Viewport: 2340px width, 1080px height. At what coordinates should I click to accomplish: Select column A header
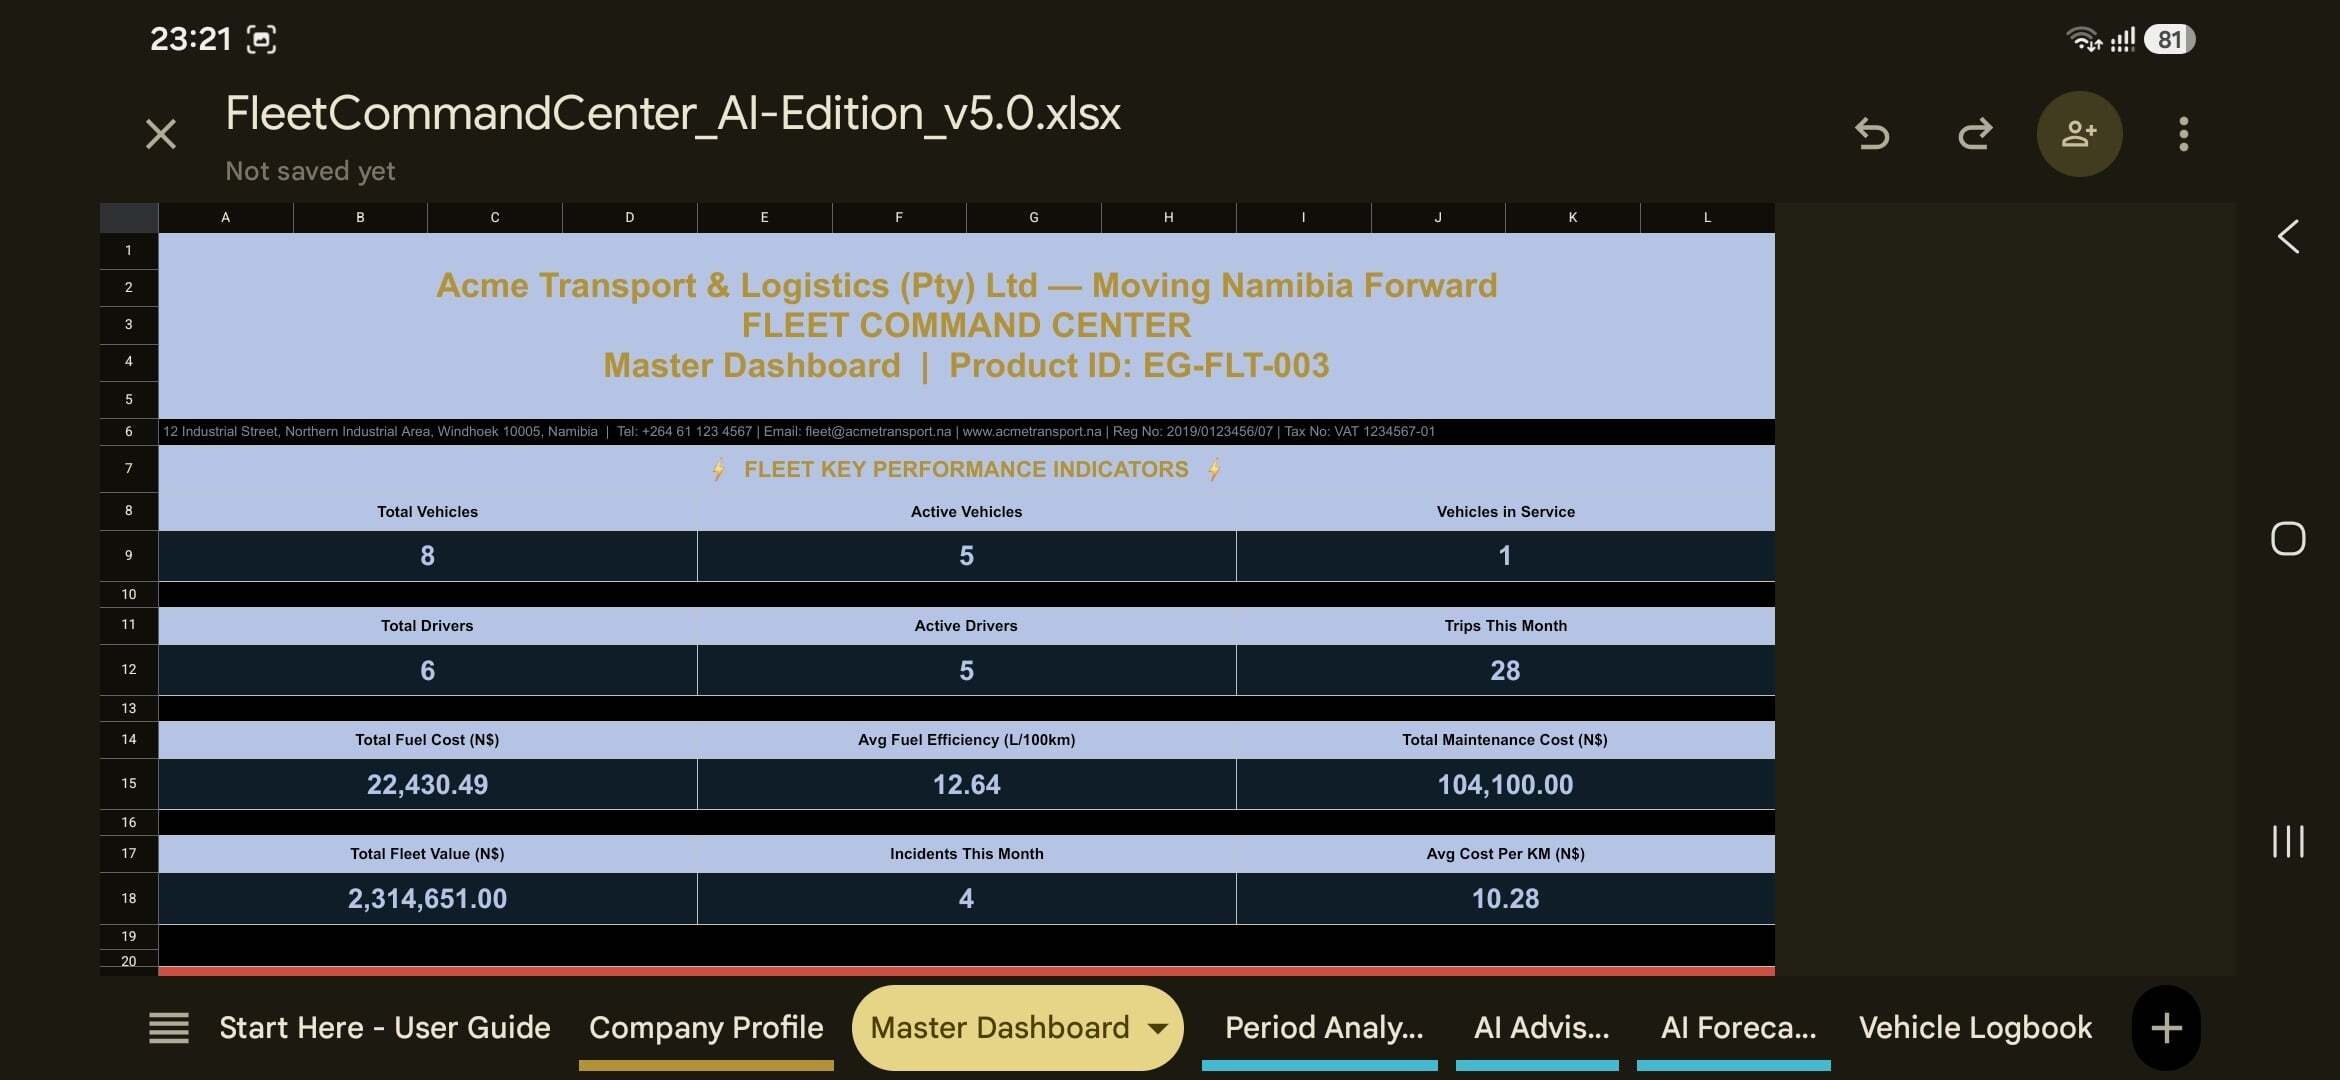pos(226,217)
